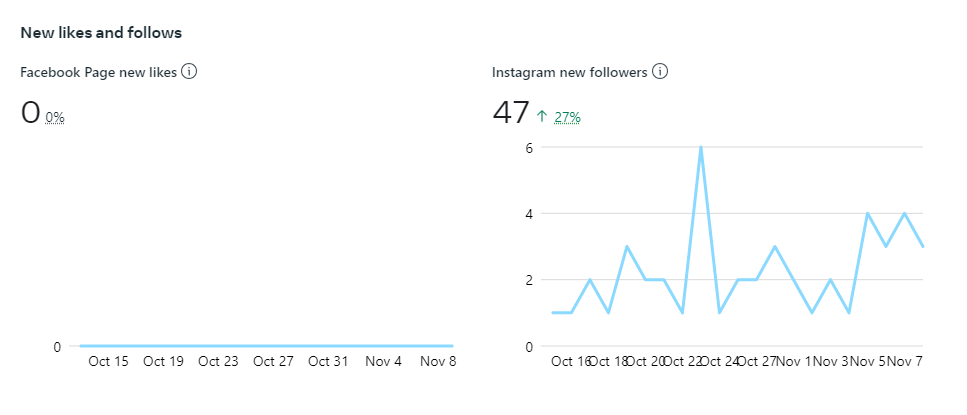967x415 pixels.
Task: Select Nov 8 on Facebook chart axis
Action: tap(437, 361)
